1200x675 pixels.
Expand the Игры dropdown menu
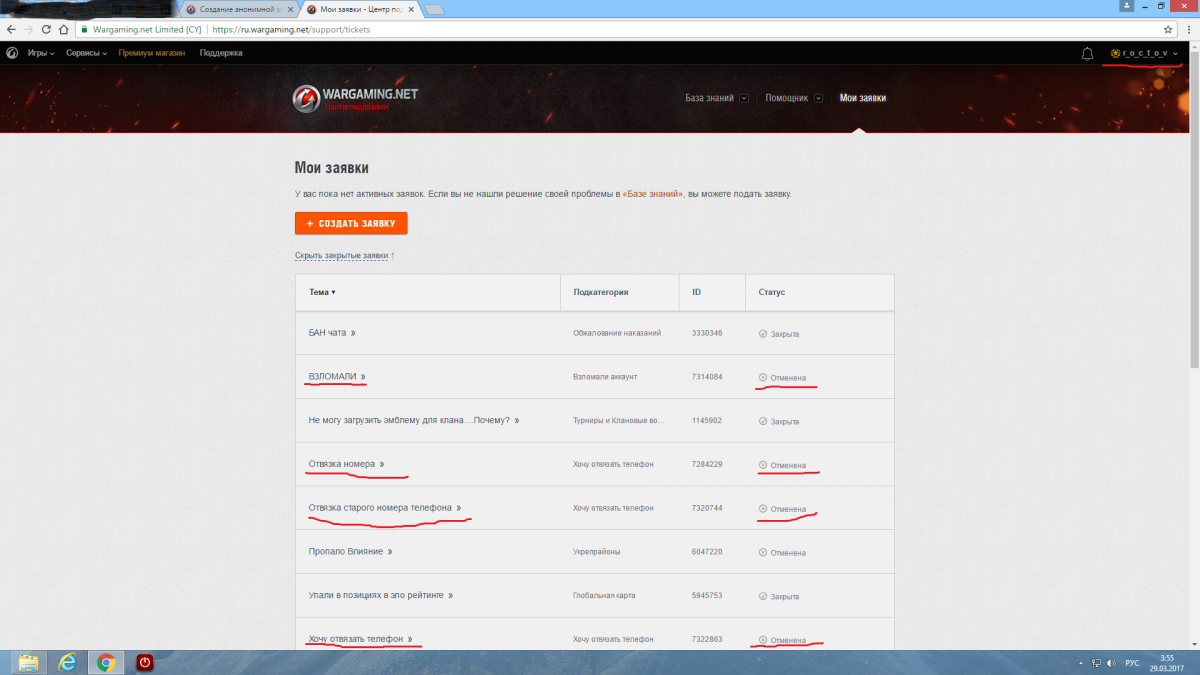click(40, 53)
